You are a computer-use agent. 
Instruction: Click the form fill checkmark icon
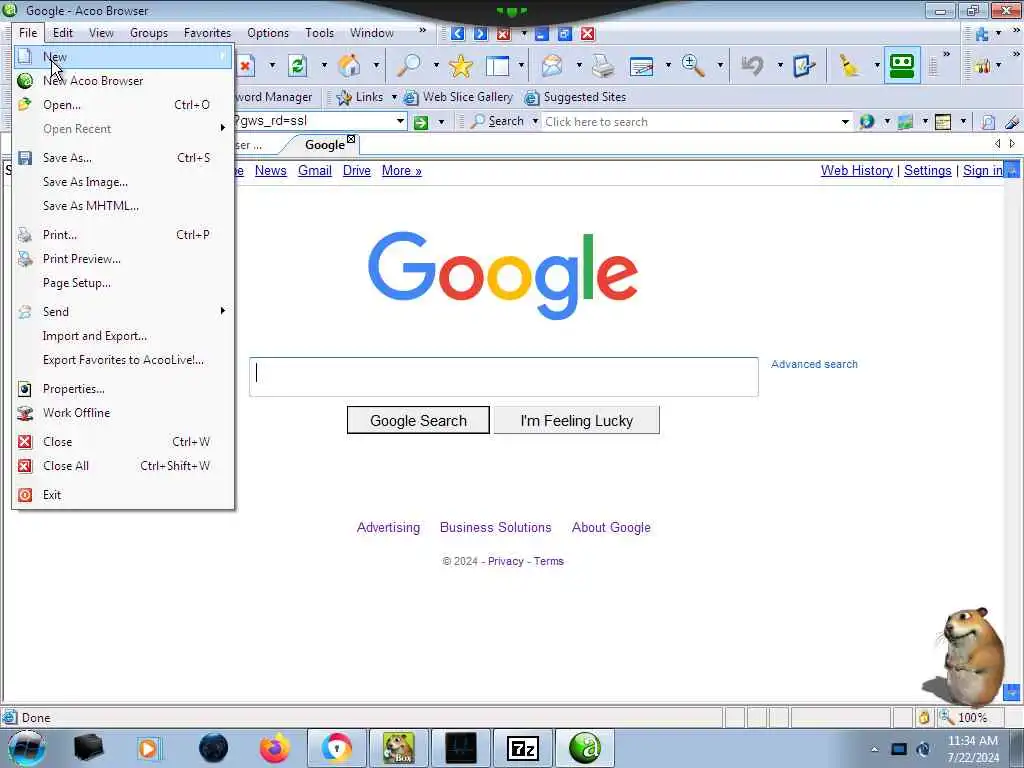coord(804,65)
